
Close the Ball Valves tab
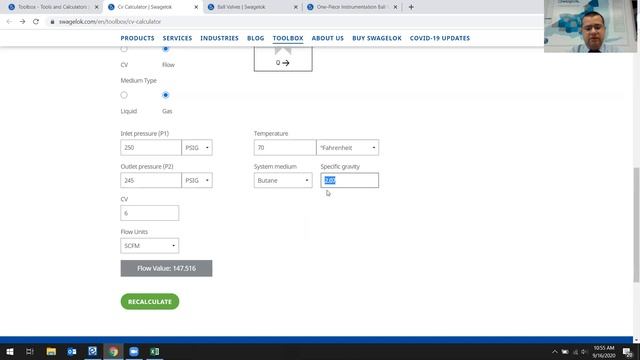pos(296,7)
